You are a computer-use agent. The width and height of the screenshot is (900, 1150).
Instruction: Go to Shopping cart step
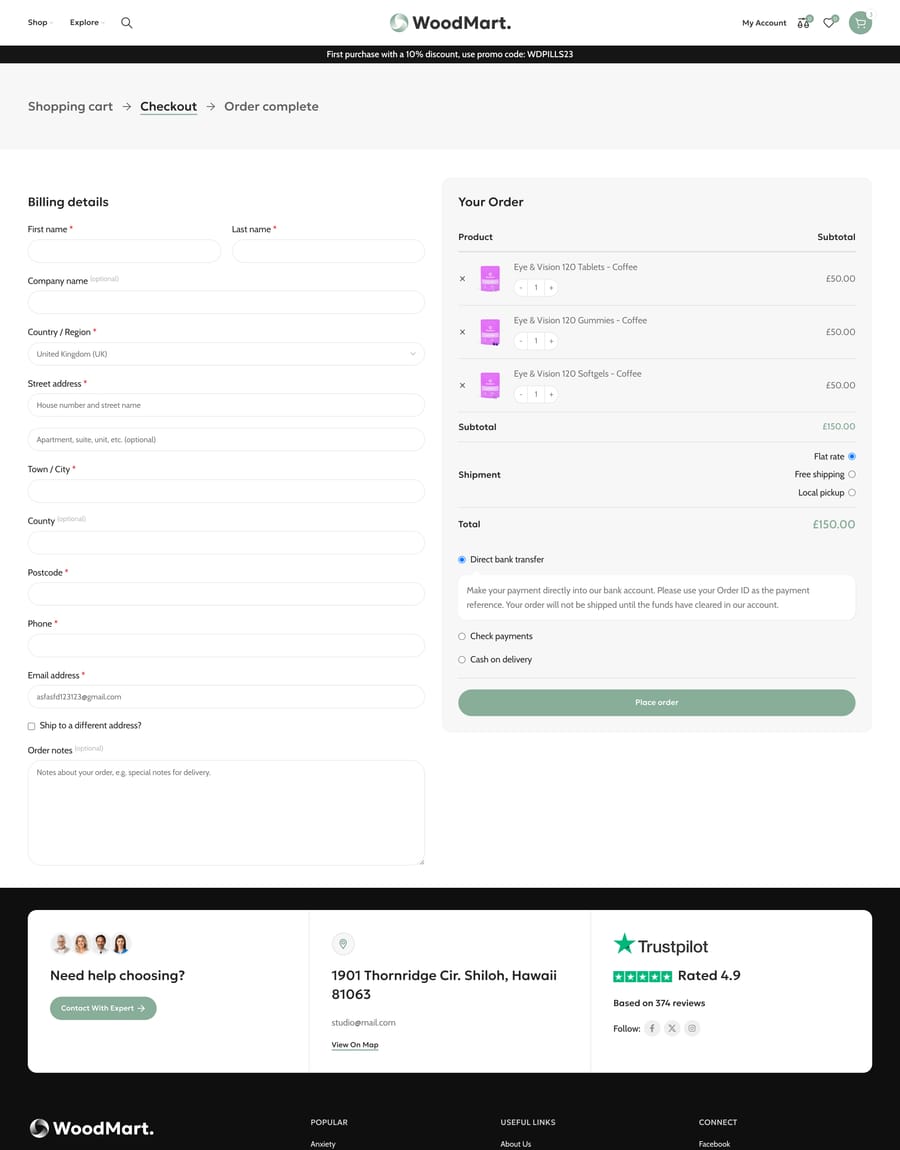(70, 106)
